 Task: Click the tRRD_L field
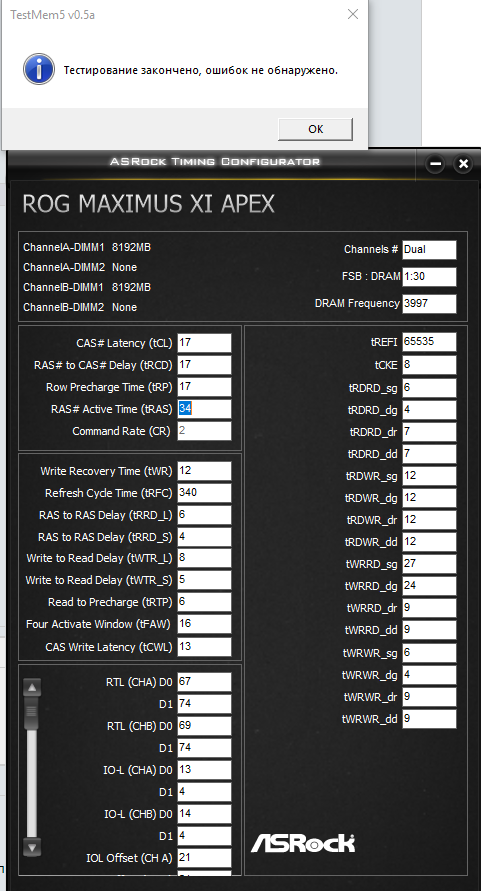[204, 515]
